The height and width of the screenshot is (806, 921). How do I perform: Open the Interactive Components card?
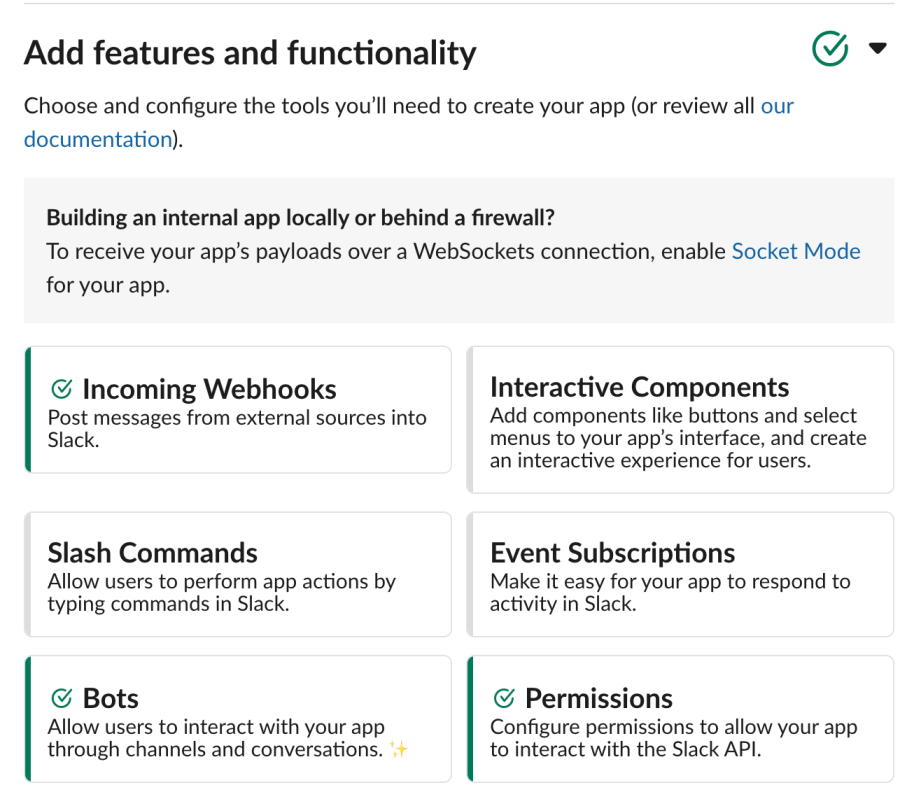point(680,420)
